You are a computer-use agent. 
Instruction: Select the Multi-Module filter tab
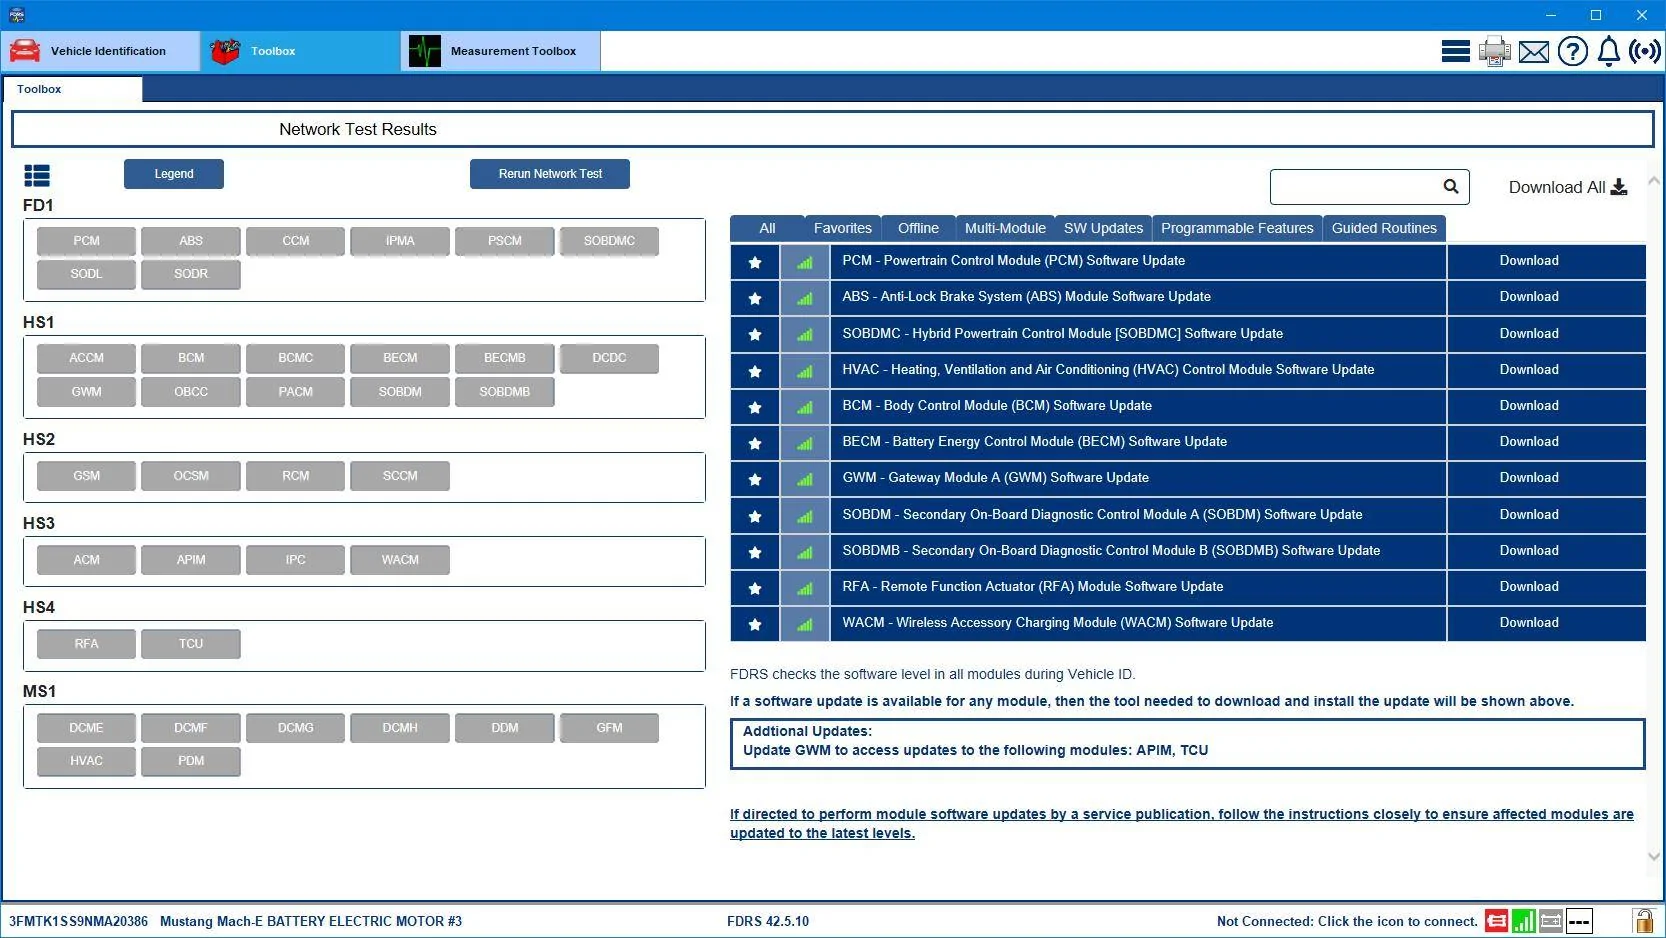1005,228
